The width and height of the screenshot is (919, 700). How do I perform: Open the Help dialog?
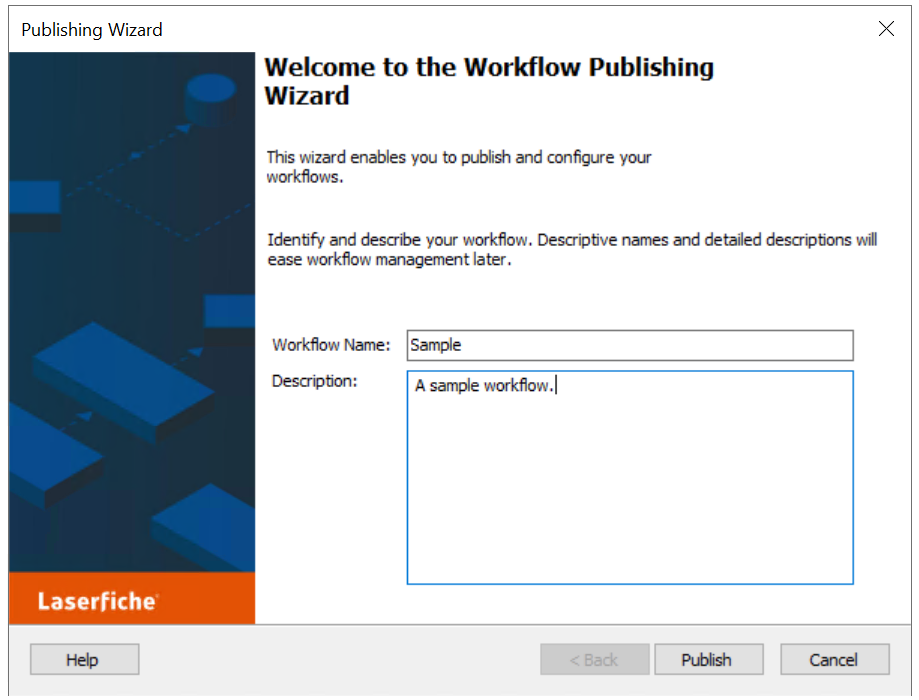[84, 659]
